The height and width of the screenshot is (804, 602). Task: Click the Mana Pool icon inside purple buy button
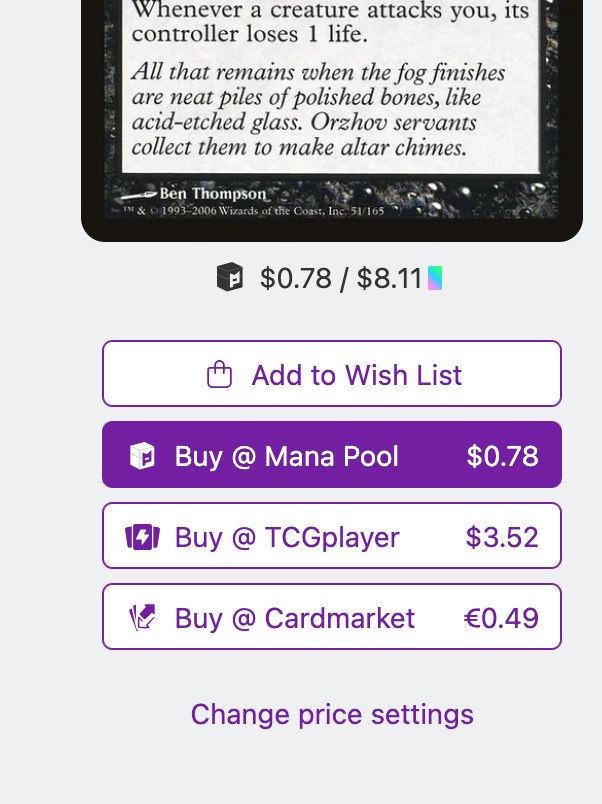(143, 456)
